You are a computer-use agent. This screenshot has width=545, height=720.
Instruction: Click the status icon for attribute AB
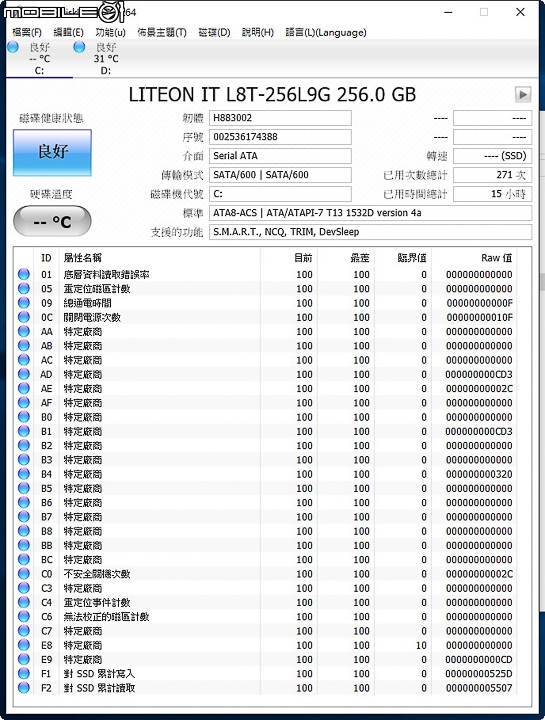pos(23,346)
